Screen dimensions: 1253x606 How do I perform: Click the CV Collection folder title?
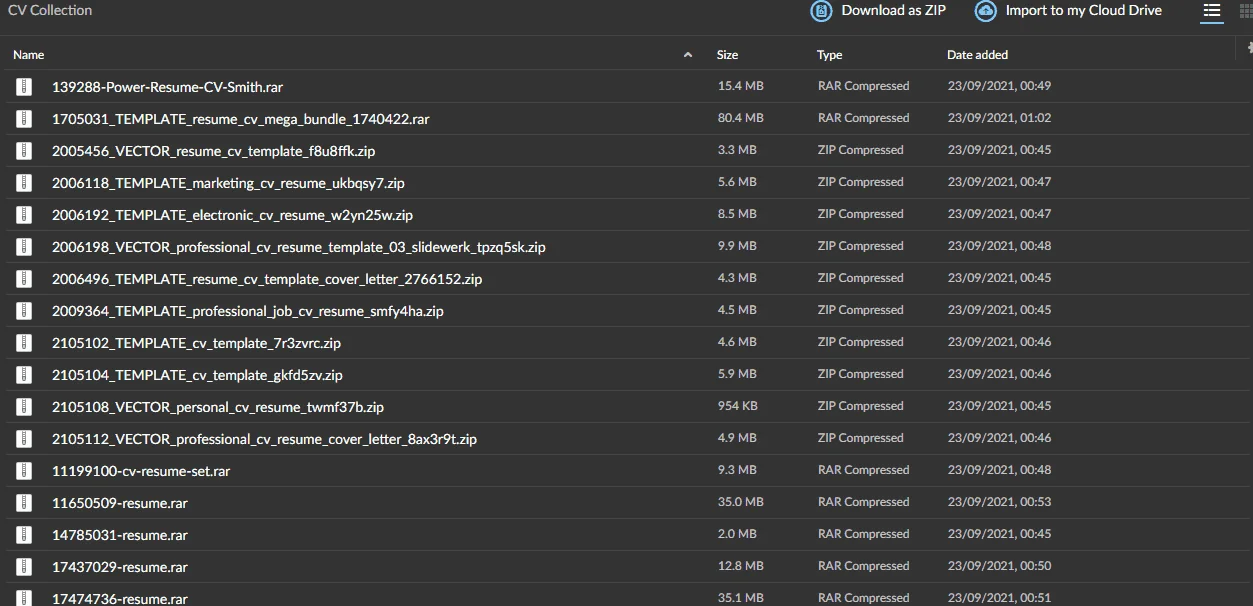[x=50, y=10]
